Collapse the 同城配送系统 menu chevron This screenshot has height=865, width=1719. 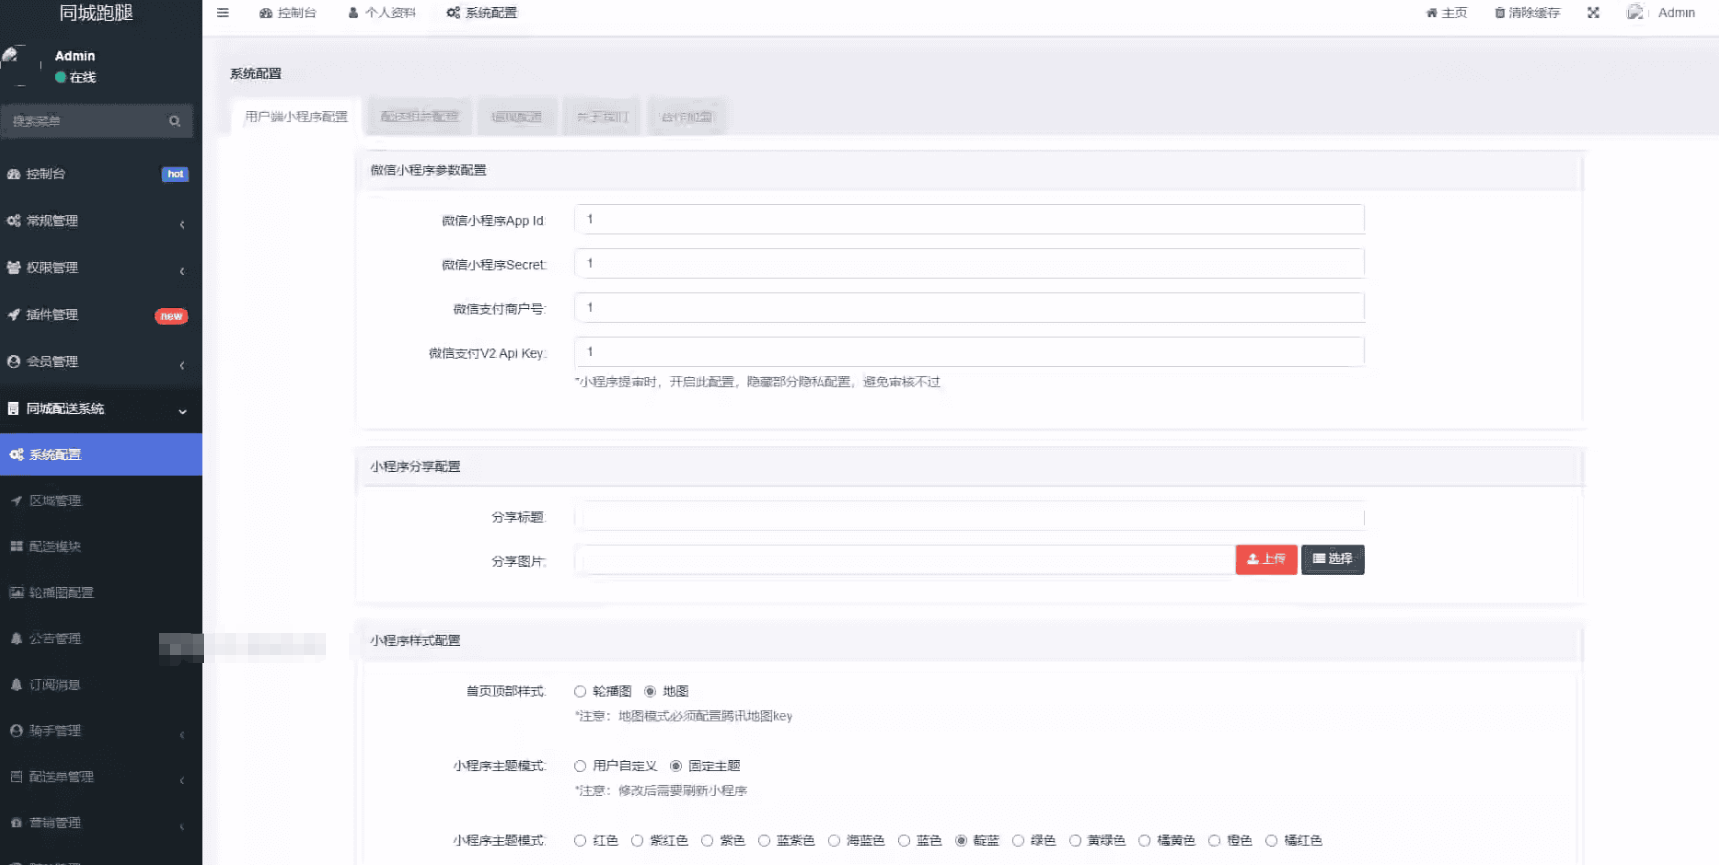click(x=182, y=411)
